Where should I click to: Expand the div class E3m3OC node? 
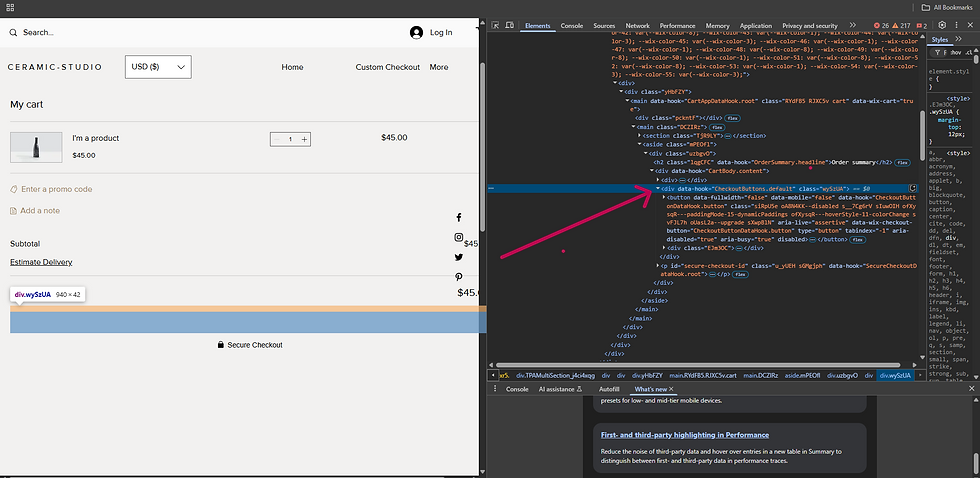[x=664, y=248]
